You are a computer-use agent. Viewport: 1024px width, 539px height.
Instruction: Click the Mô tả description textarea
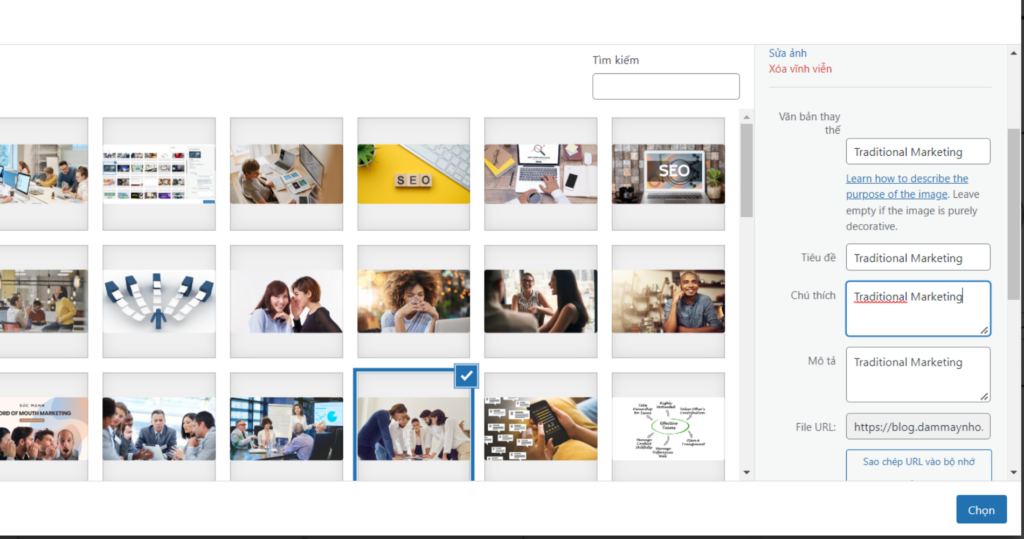coord(918,374)
